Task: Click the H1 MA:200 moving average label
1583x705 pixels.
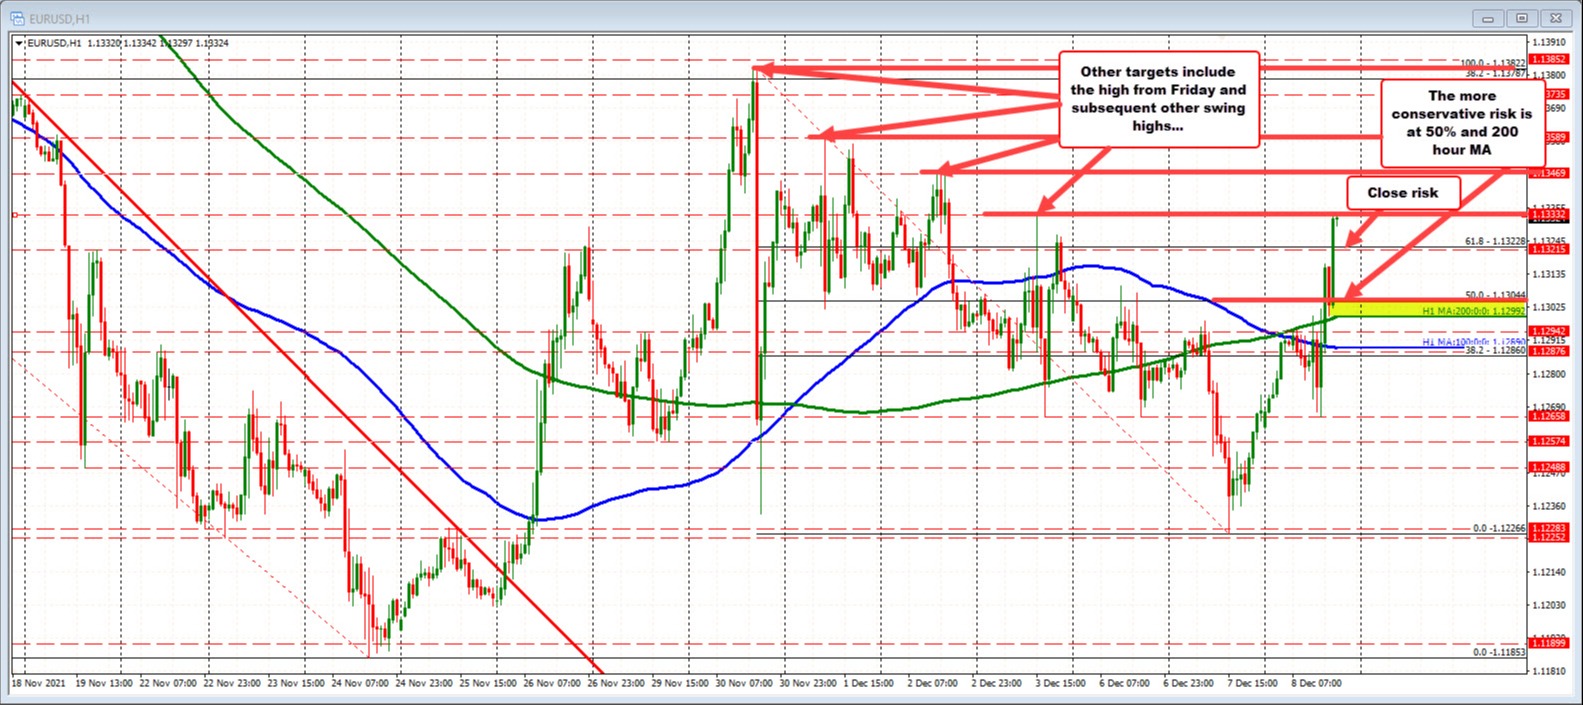Action: click(1474, 311)
